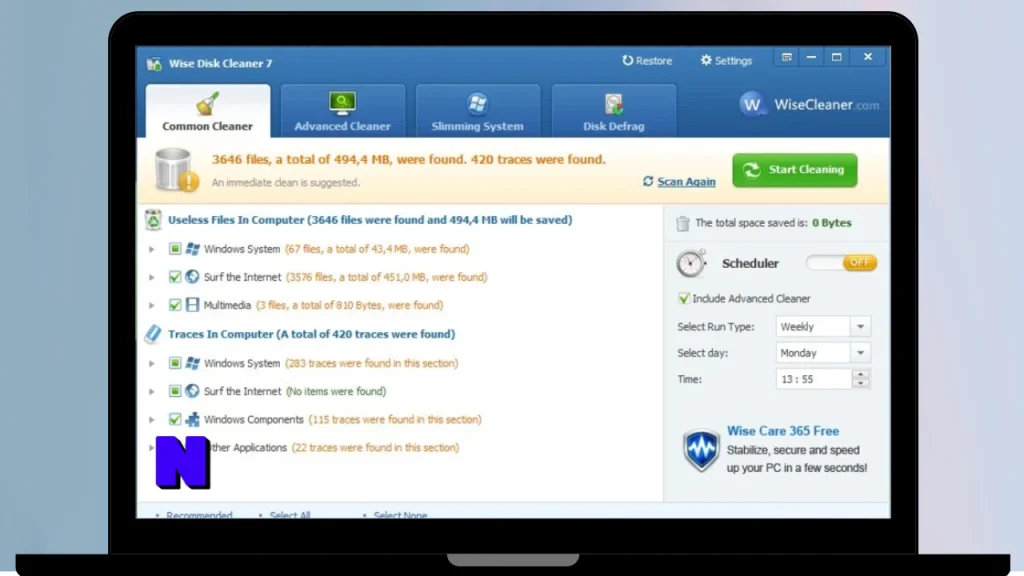Uncheck the Multimedia checkbox
The image size is (1024, 576).
point(175,305)
